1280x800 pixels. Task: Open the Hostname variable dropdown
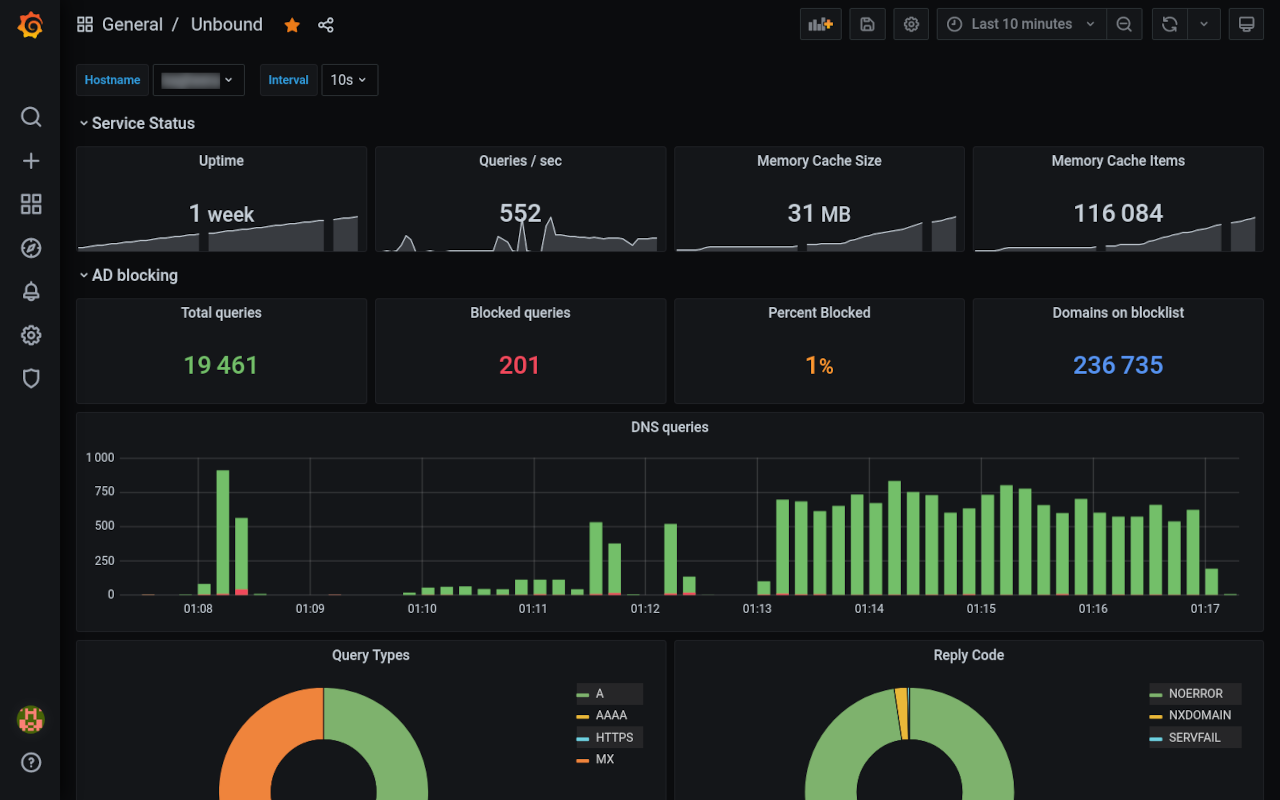pyautogui.click(x=198, y=80)
